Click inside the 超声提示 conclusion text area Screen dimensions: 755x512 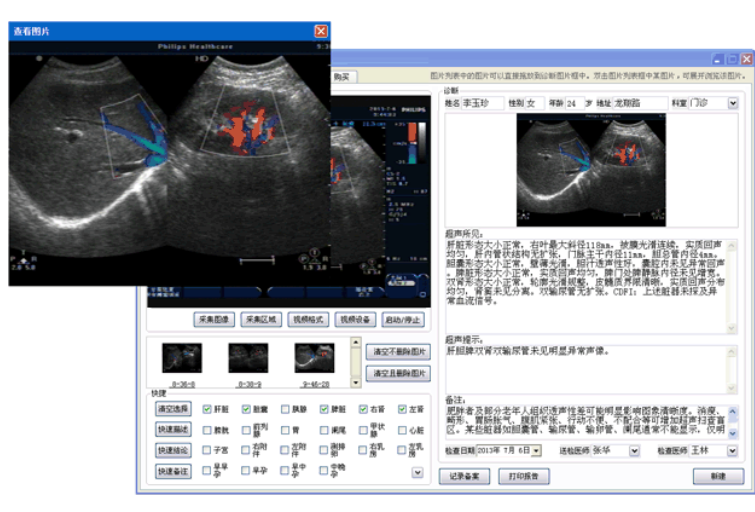click(x=586, y=370)
